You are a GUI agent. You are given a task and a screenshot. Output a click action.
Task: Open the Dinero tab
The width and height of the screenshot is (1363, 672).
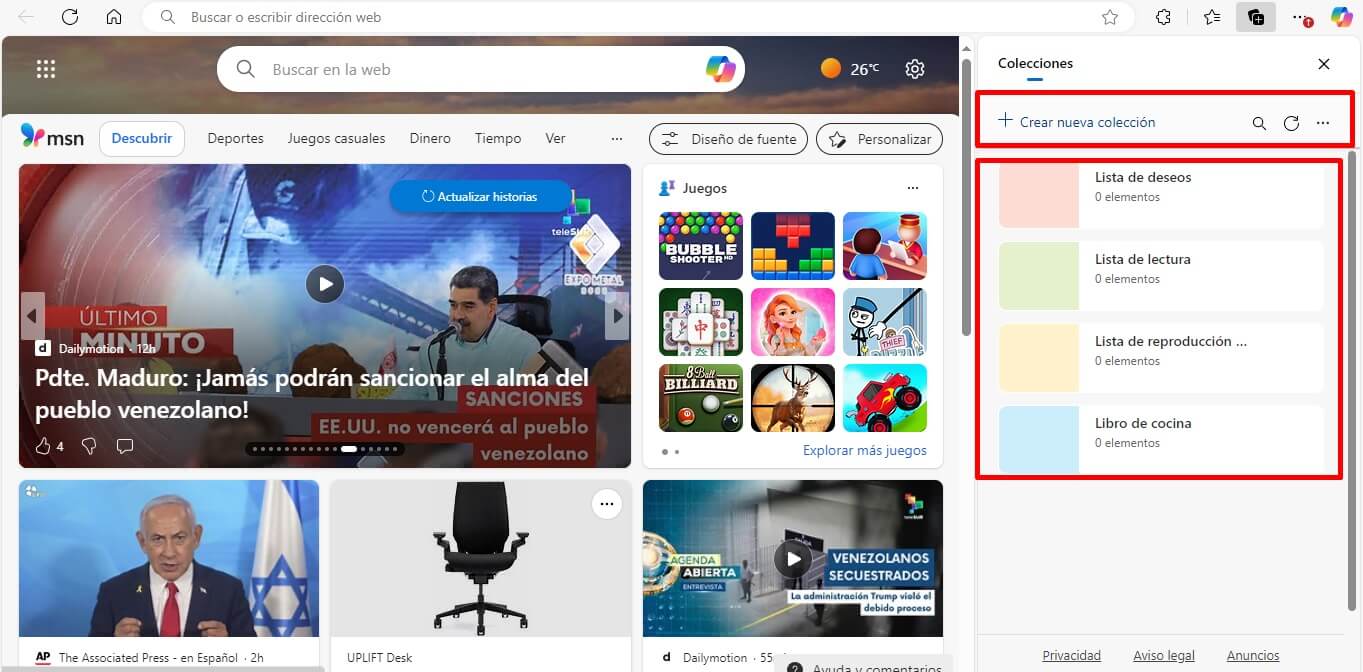pos(430,139)
